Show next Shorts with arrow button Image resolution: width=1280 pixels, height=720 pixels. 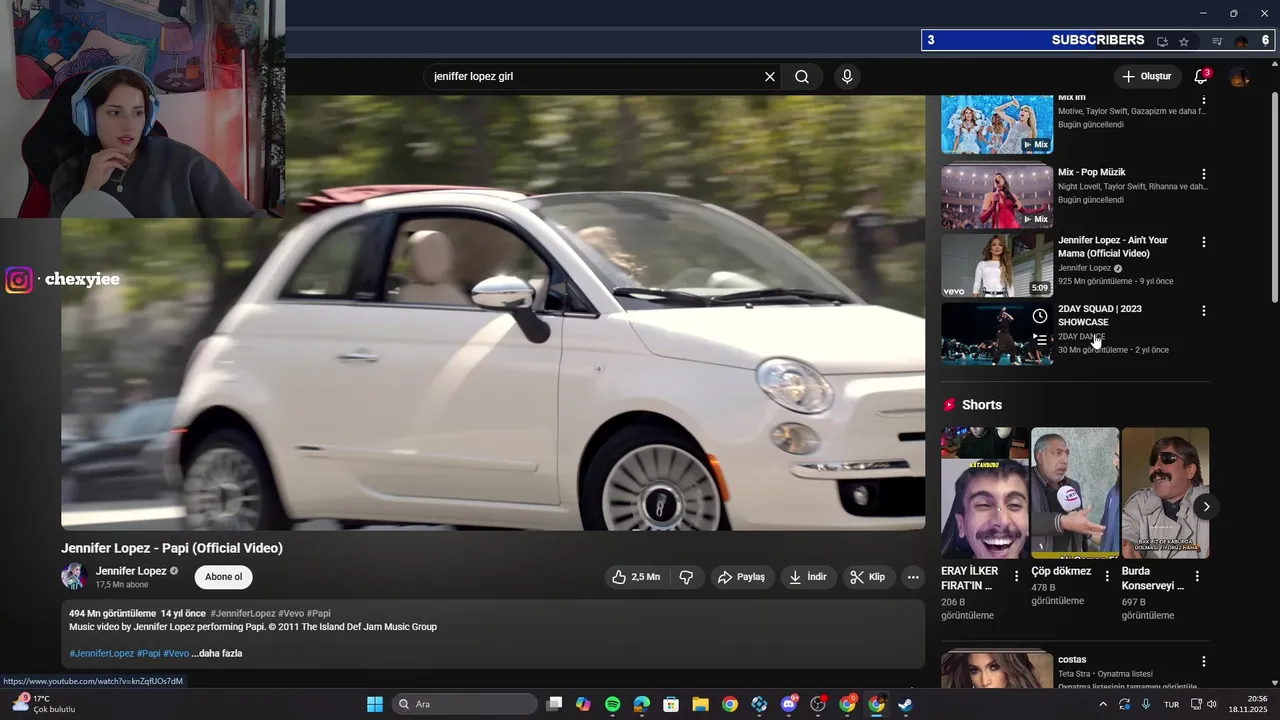[x=1206, y=507]
